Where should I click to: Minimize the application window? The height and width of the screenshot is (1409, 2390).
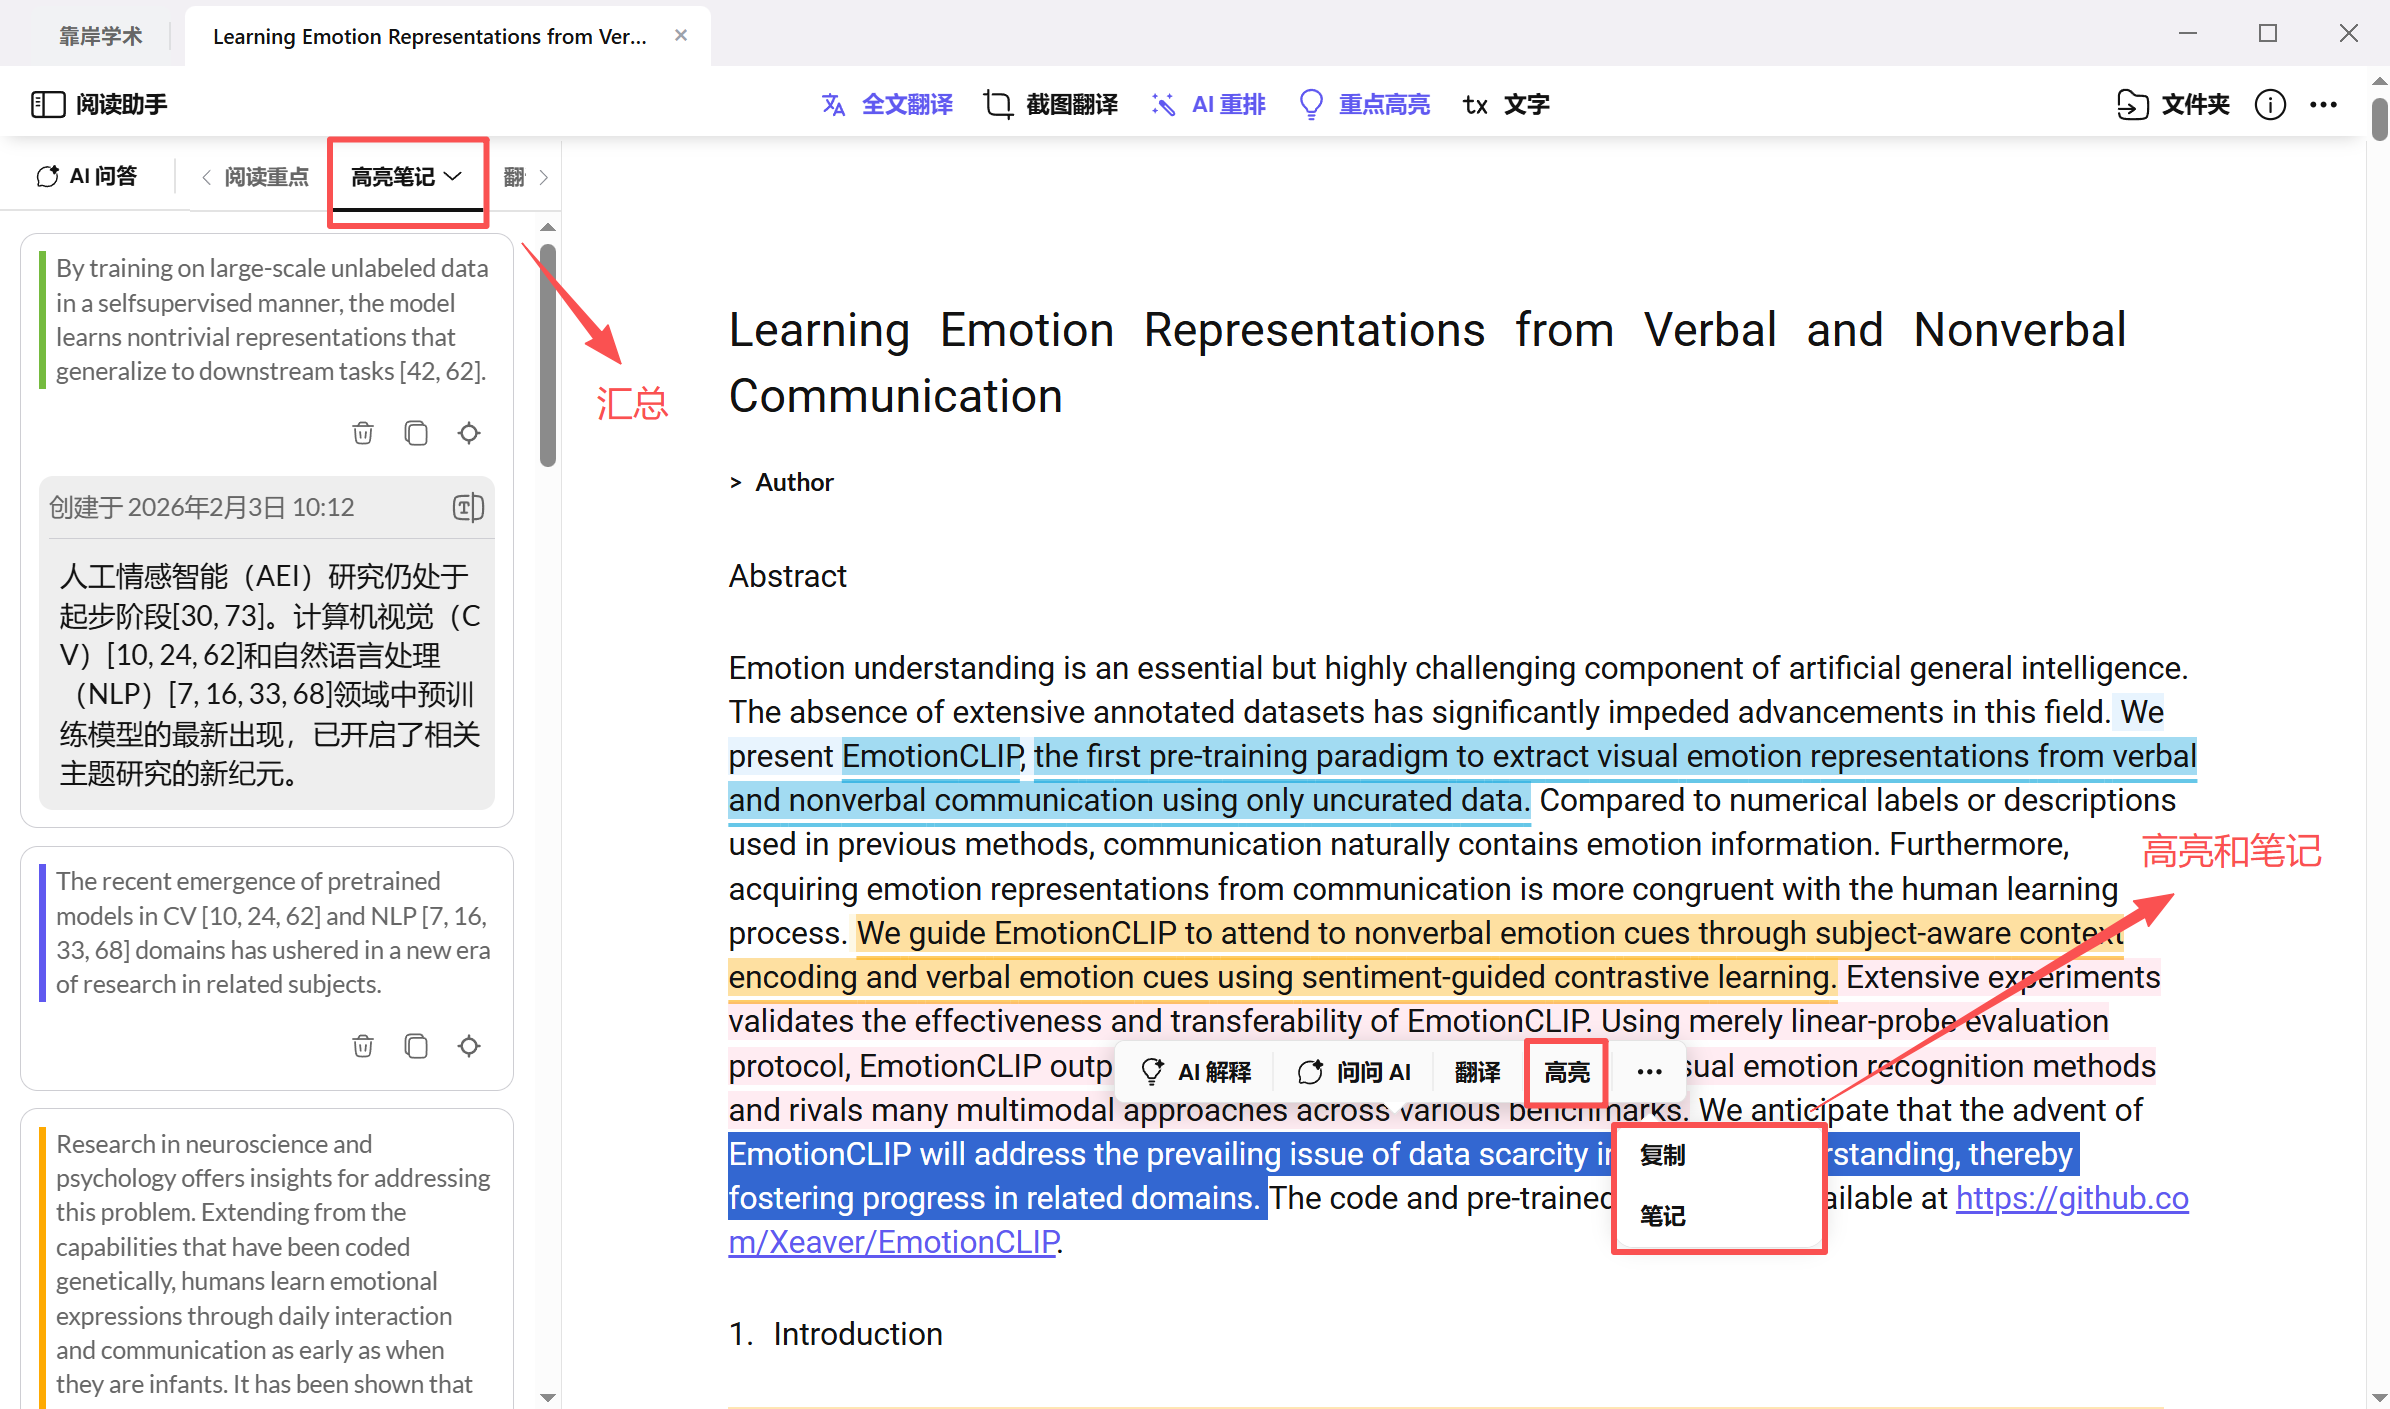tap(2188, 33)
